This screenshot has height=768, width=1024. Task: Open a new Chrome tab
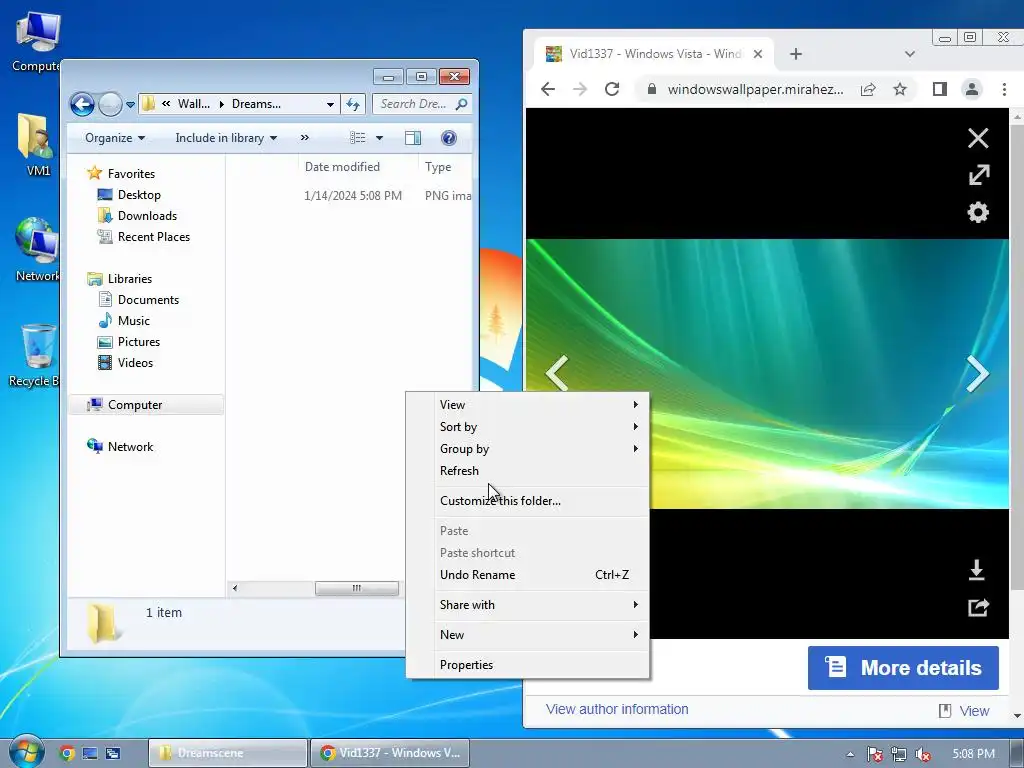pos(795,54)
